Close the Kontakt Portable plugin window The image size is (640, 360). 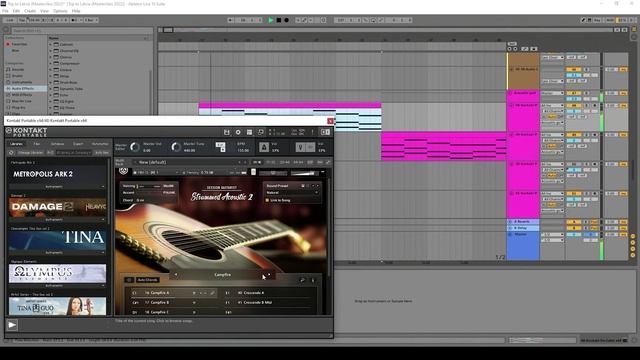(330, 121)
